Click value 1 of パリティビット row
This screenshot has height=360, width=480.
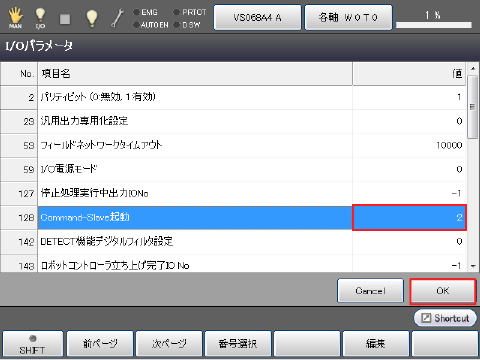409,97
